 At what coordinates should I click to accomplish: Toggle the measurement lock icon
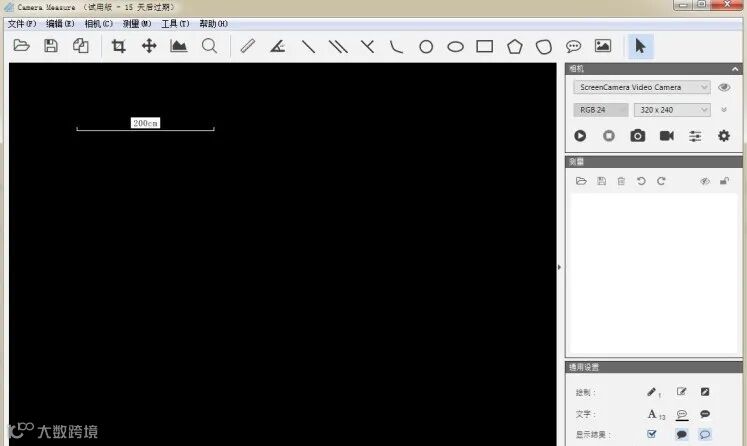[x=724, y=181]
